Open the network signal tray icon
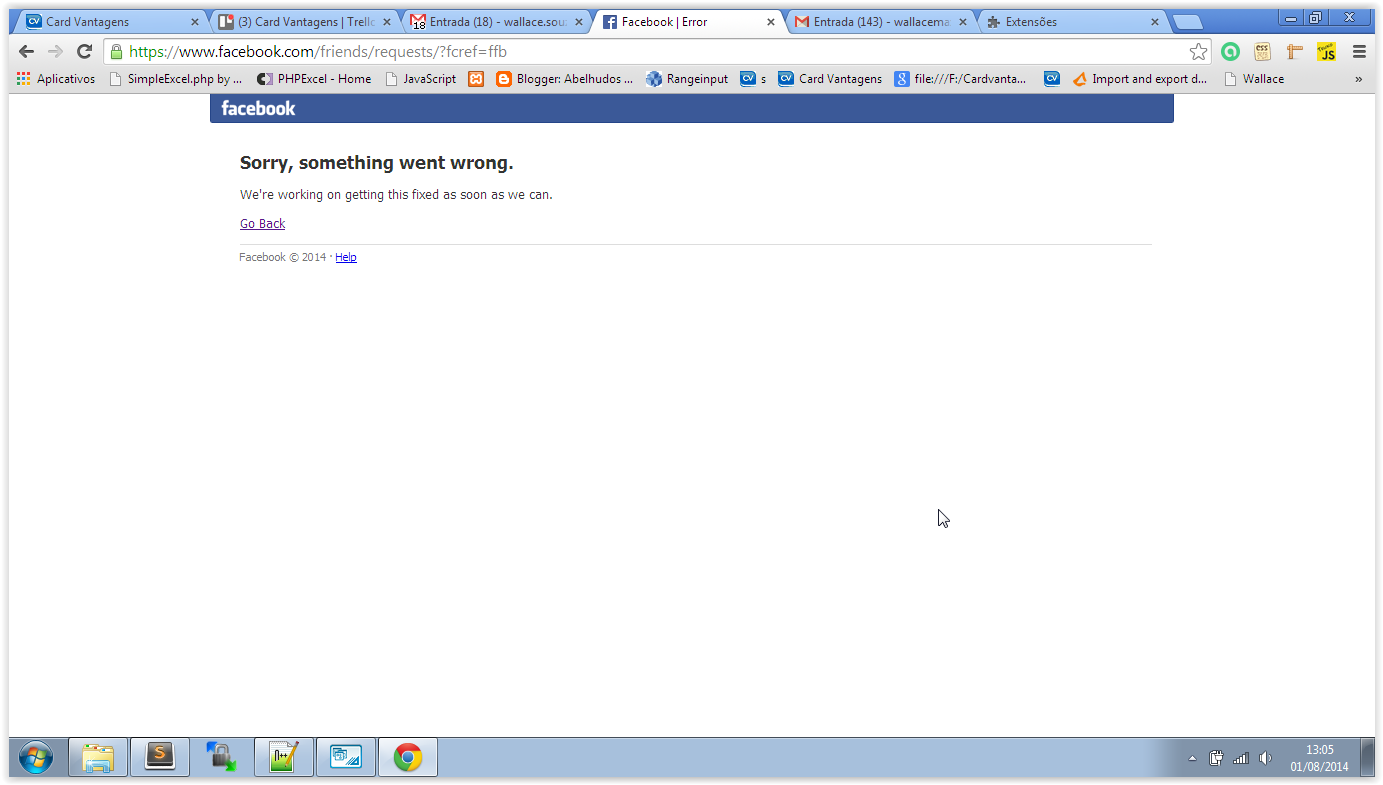Image resolution: width=1383 pixels, height=785 pixels. 1241,758
